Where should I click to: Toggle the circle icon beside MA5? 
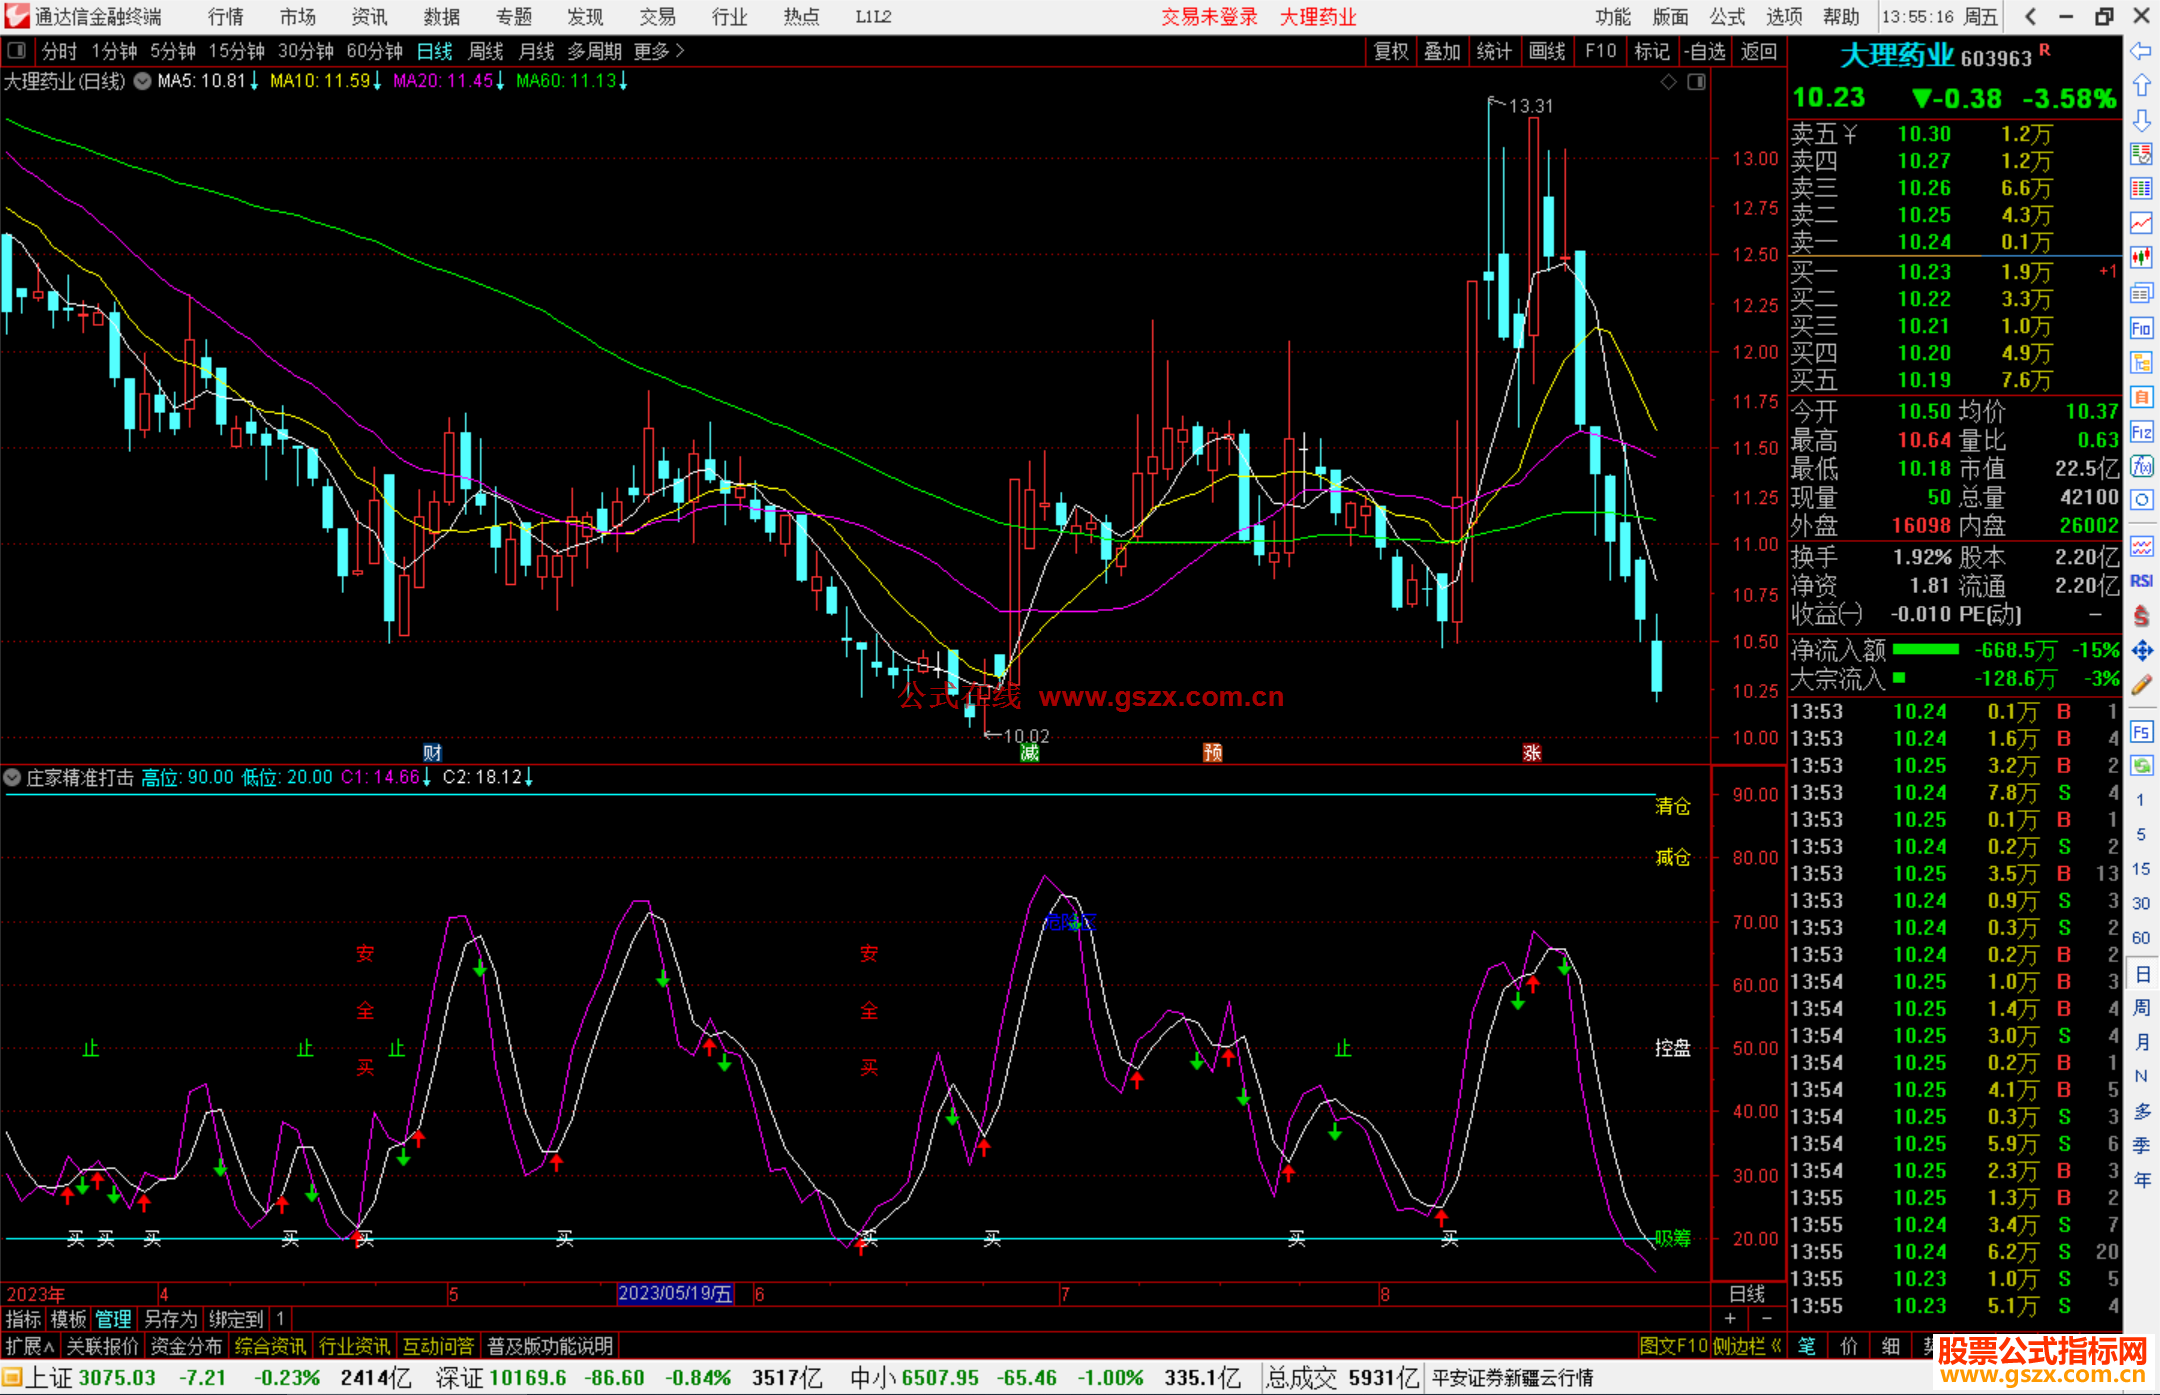pos(143,81)
